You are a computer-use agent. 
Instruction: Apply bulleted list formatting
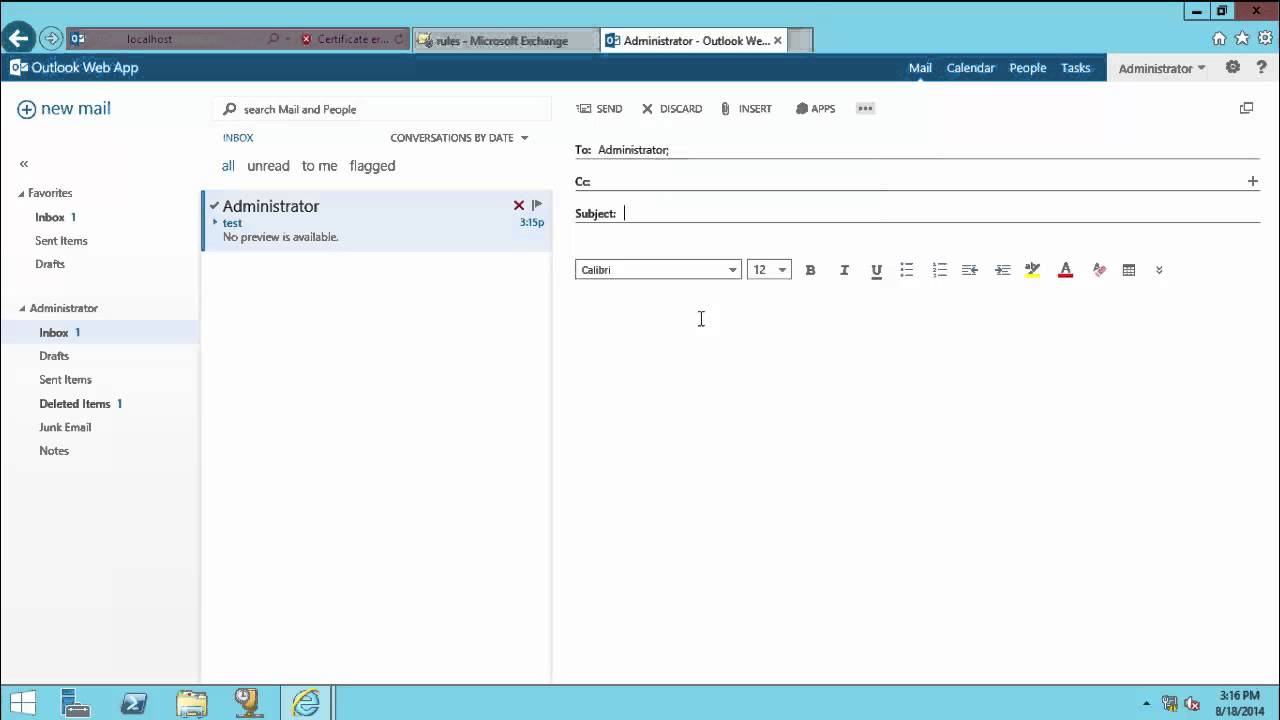(x=907, y=270)
